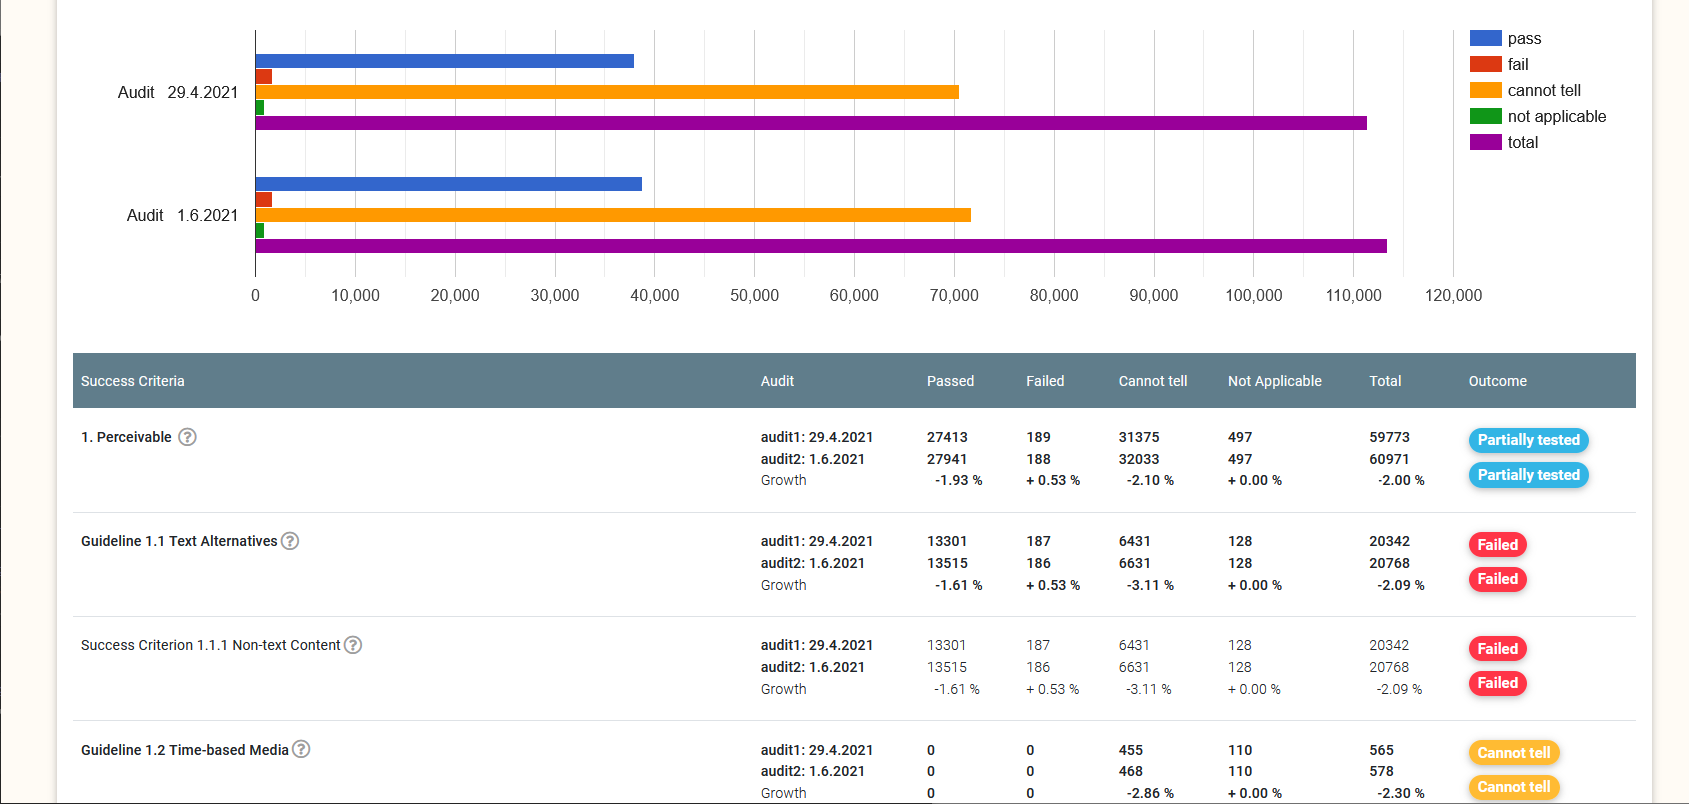Click Guideline 1.1 total value 20768
This screenshot has height=804, width=1689.
click(x=1389, y=563)
